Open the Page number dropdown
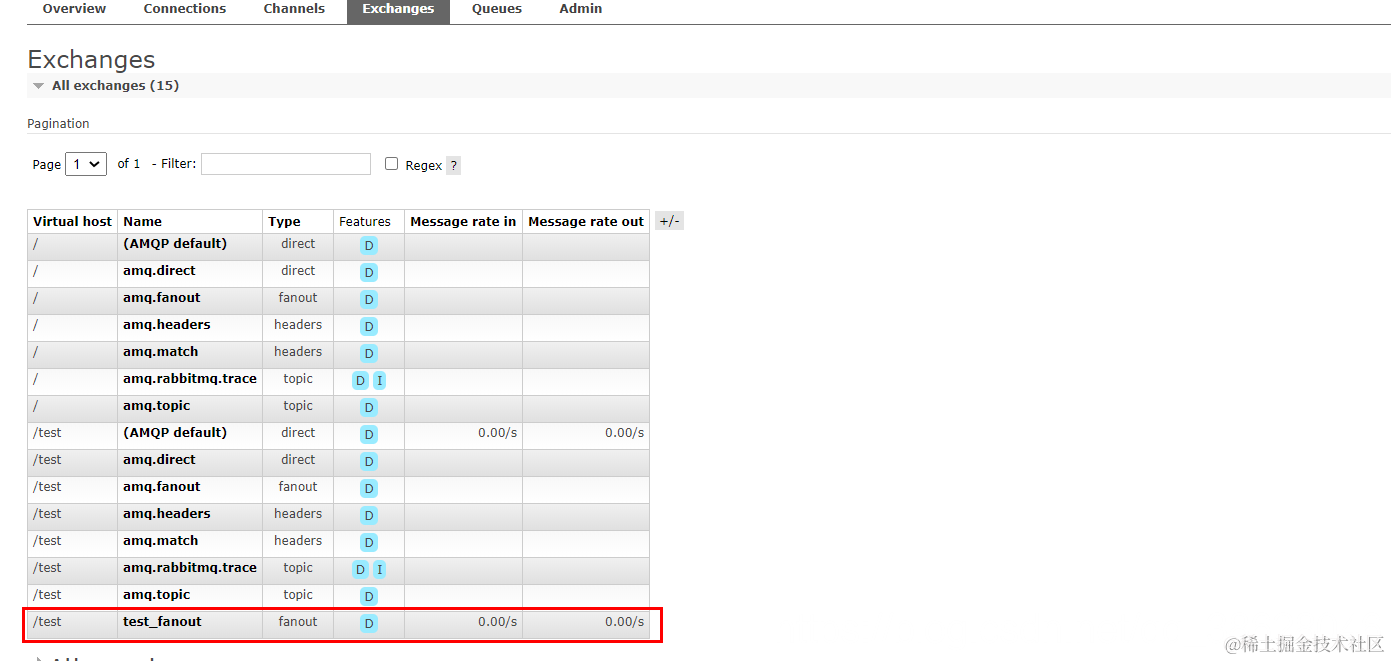Viewport: 1391px width, 661px height. coord(86,164)
